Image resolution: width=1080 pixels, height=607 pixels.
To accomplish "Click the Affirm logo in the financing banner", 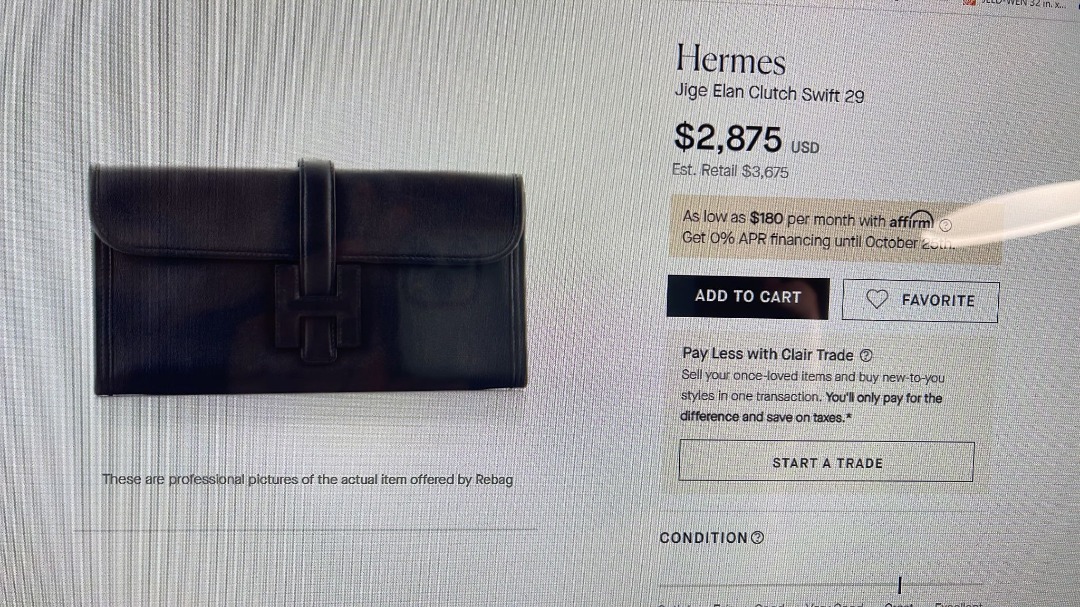I will coord(911,220).
